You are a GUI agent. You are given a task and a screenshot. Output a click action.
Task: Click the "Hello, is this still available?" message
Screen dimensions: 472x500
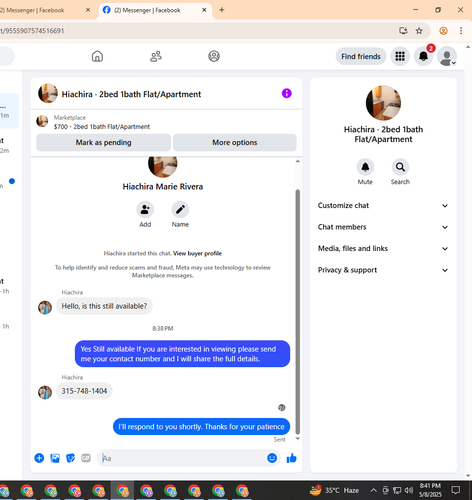pos(104,306)
